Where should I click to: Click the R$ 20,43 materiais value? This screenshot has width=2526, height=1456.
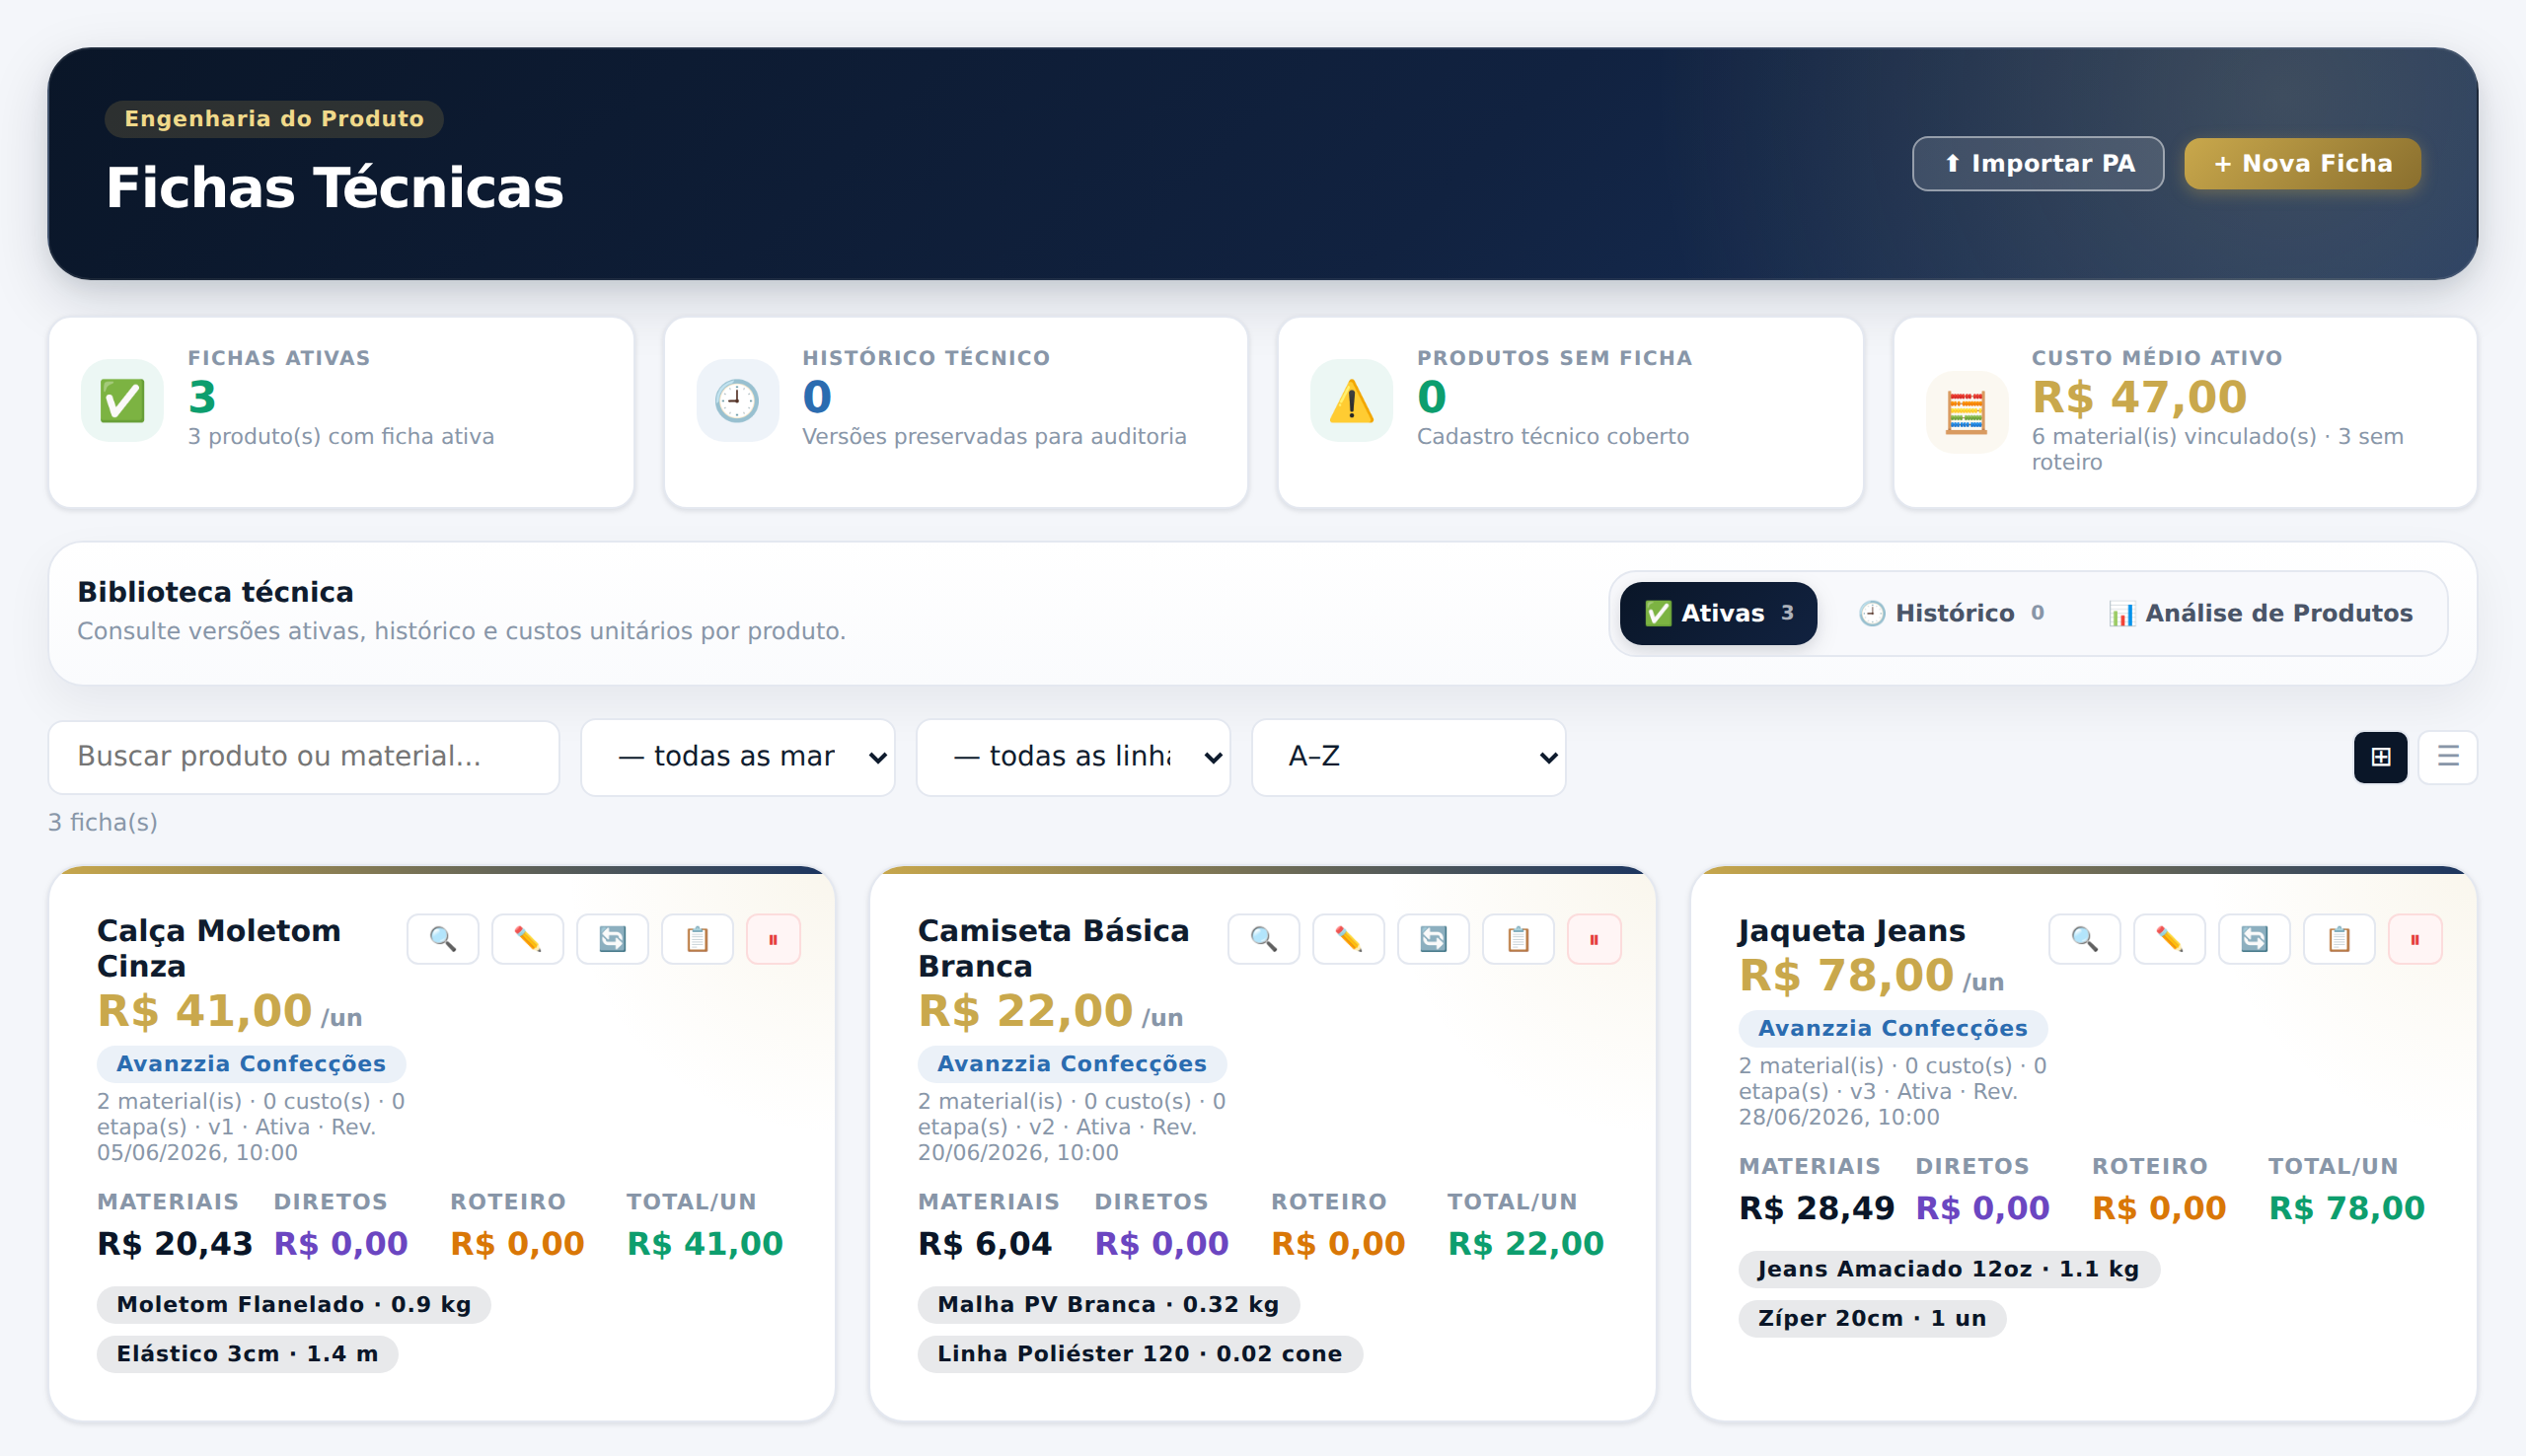[x=175, y=1243]
